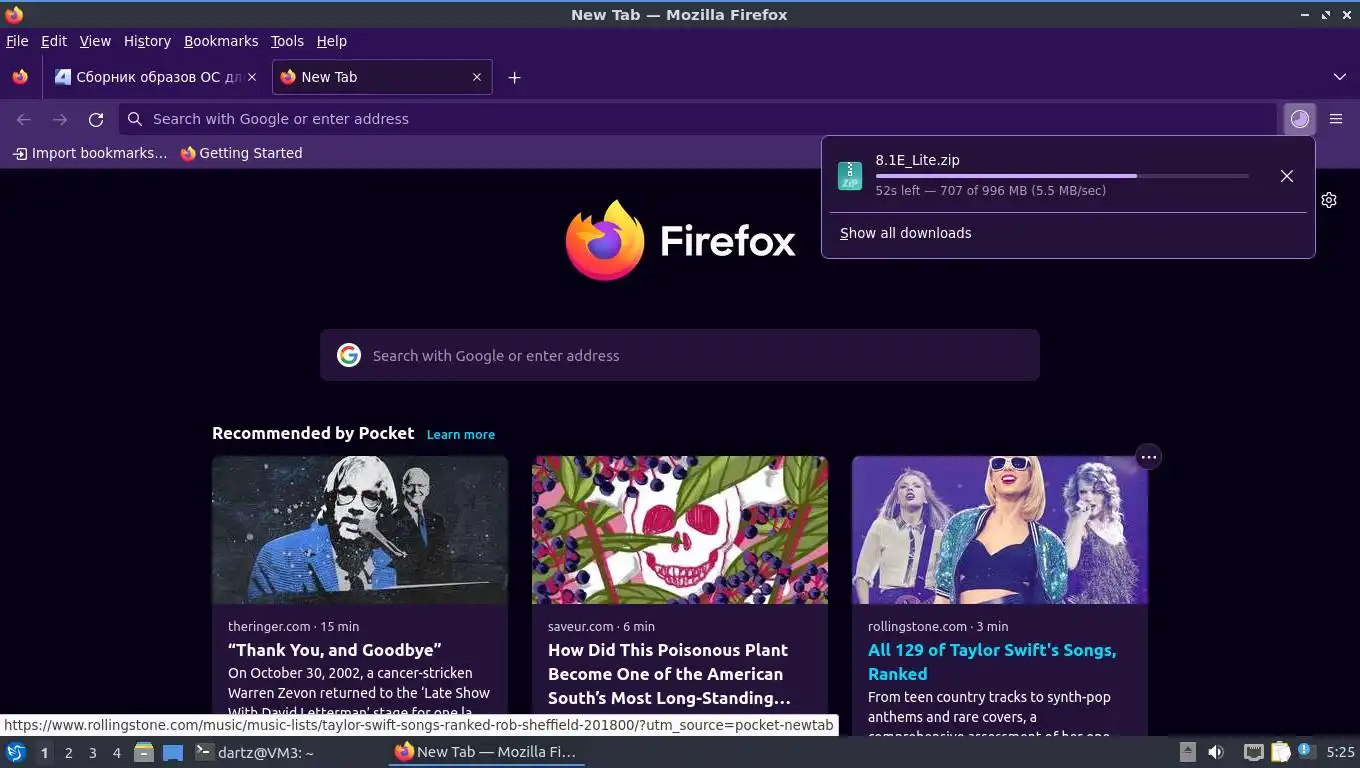The width and height of the screenshot is (1360, 768).
Task: Click the Firefox logo on new tab page
Action: pyautogui.click(x=680, y=241)
